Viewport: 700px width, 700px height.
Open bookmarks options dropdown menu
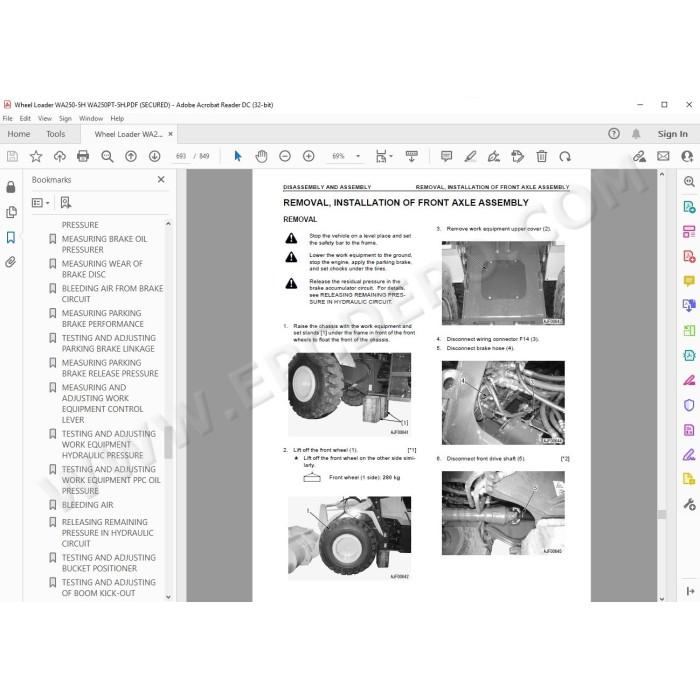tap(41, 203)
